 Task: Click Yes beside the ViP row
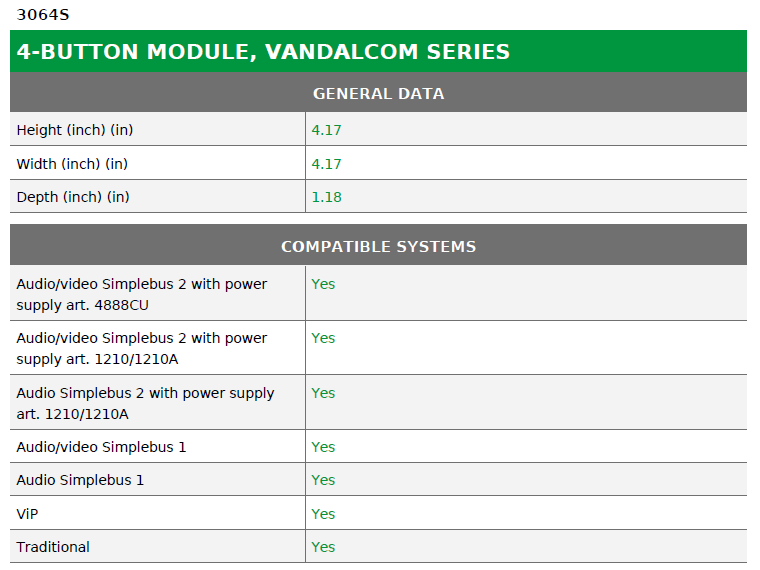tap(323, 514)
